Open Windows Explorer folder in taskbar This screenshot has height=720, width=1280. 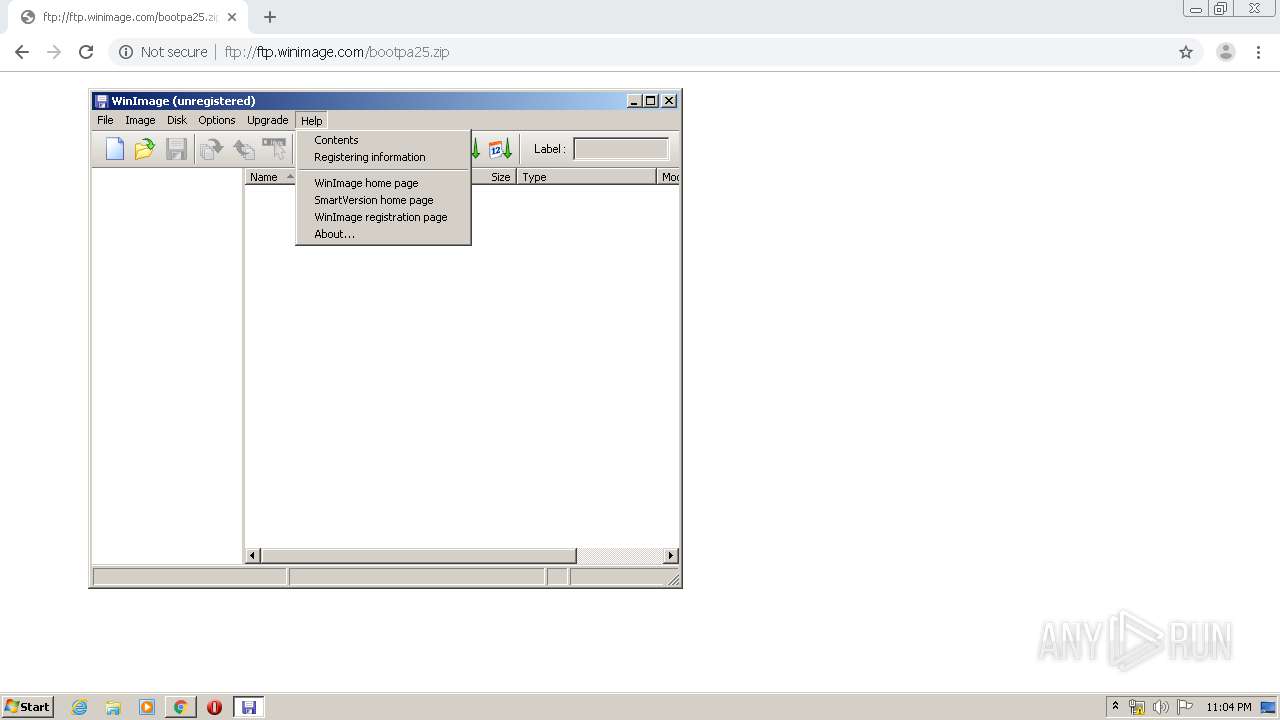113,707
